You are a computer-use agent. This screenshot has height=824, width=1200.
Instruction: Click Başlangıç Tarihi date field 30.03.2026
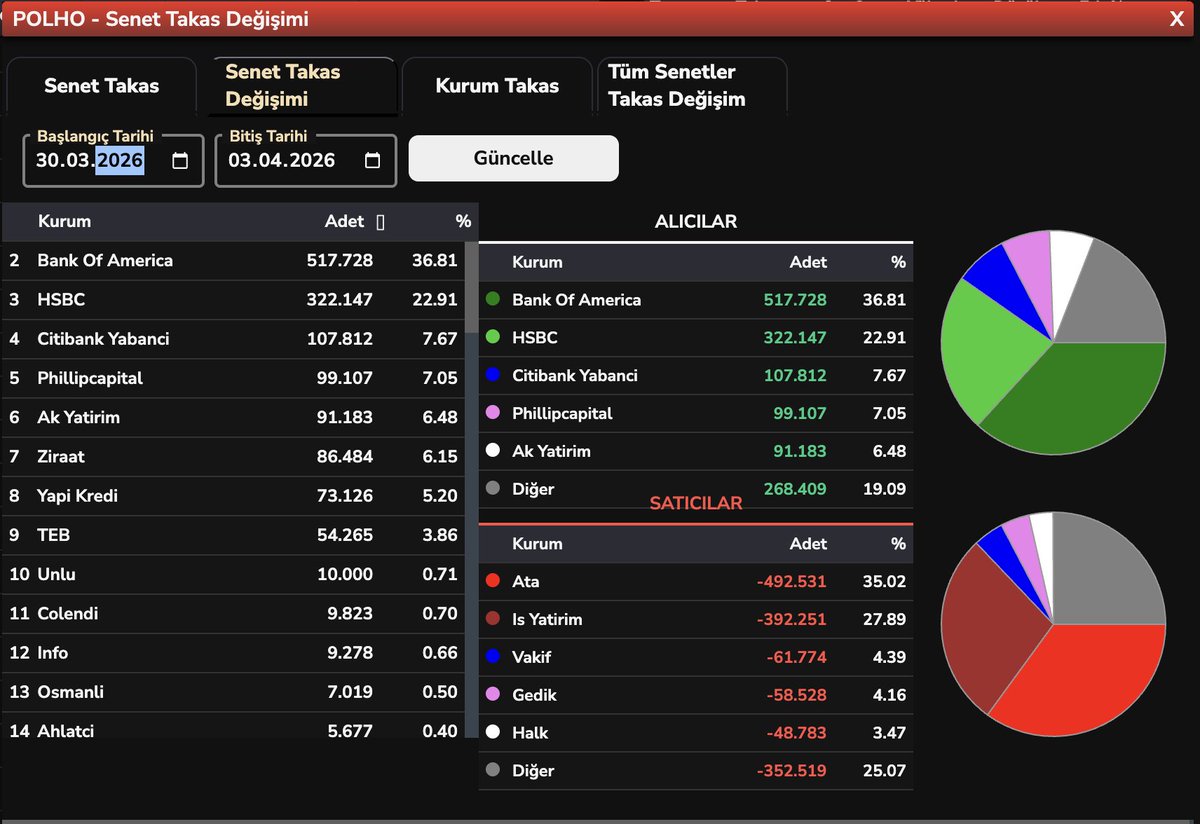point(113,161)
